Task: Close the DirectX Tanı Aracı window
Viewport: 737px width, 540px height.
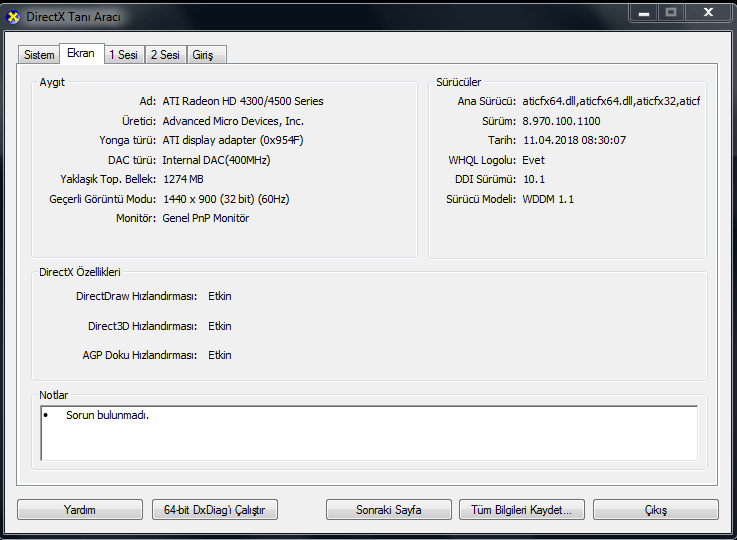Action: pos(708,13)
